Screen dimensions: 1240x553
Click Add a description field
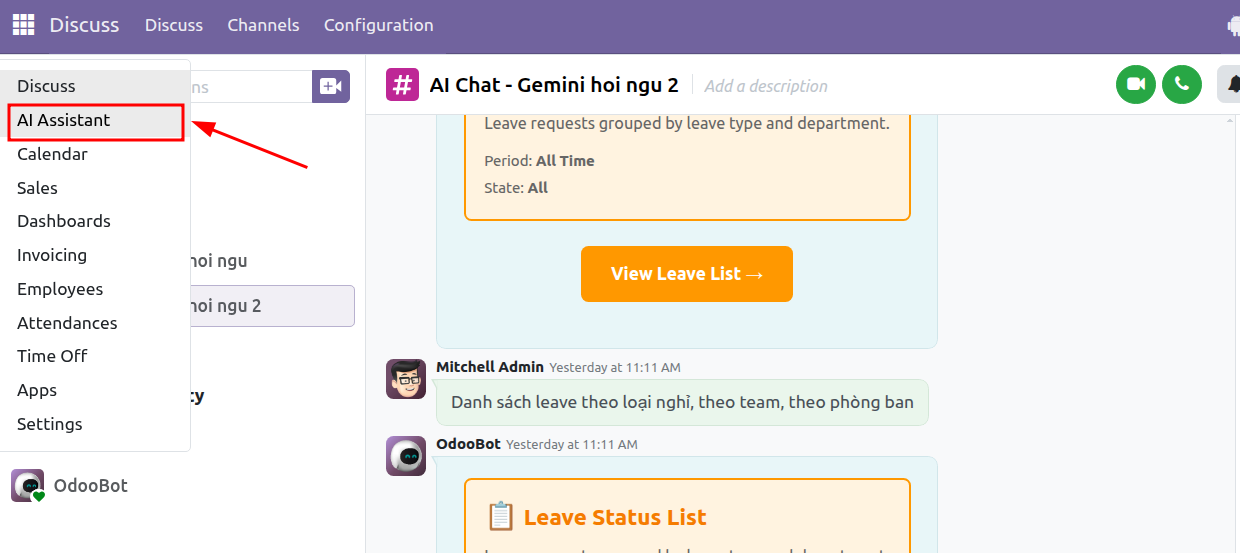point(766,86)
